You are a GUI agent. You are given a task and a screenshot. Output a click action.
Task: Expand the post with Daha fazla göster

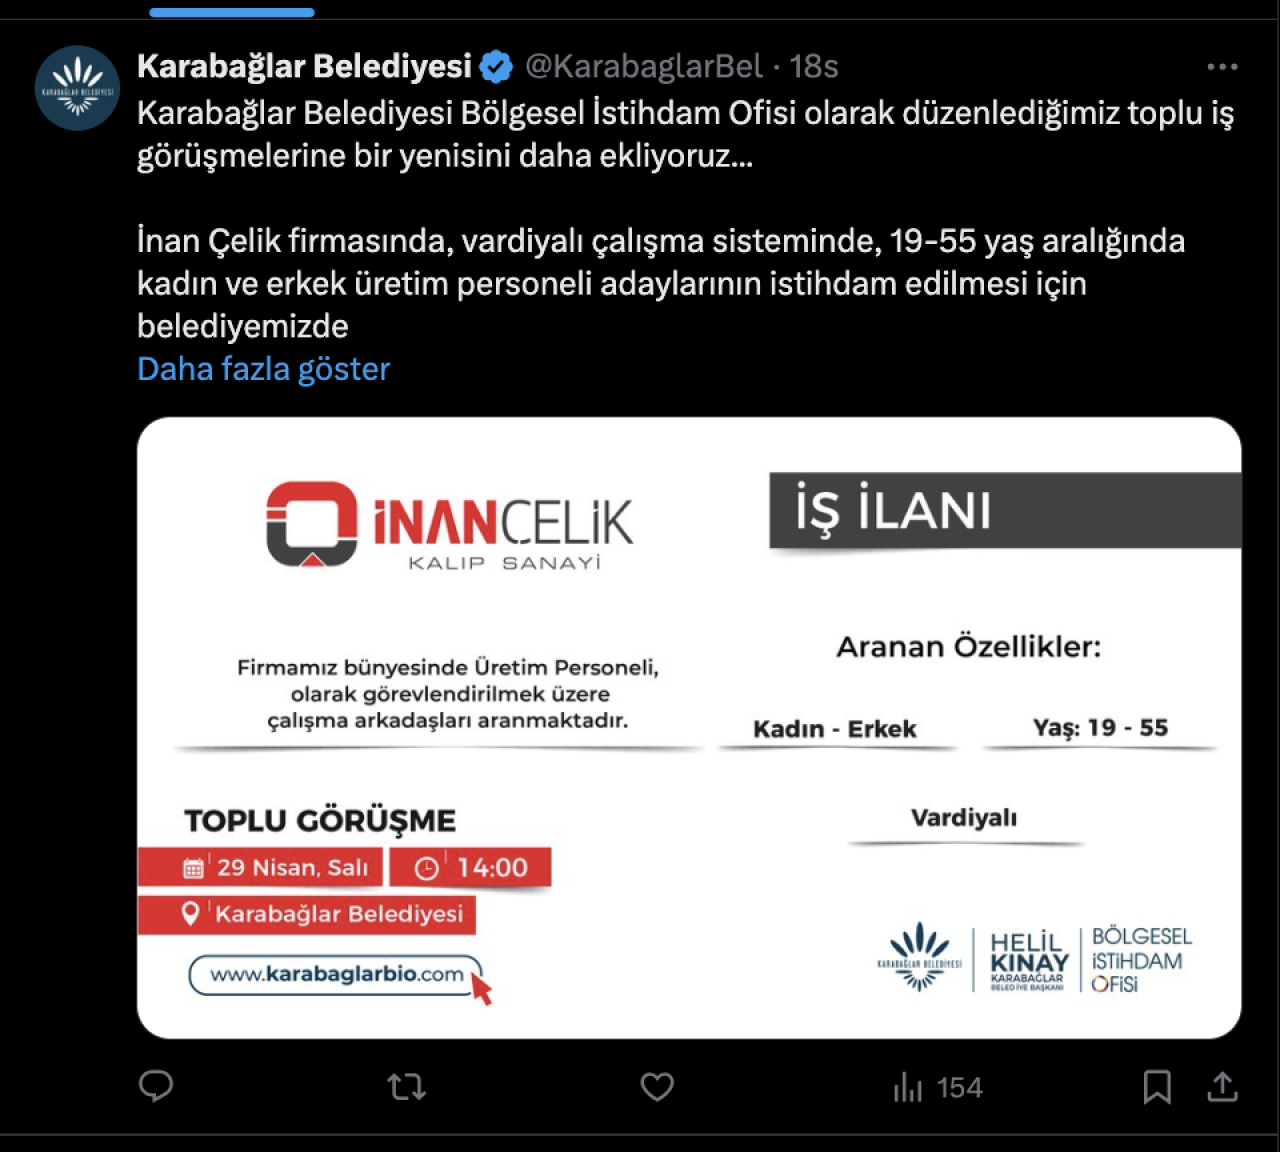click(x=263, y=369)
